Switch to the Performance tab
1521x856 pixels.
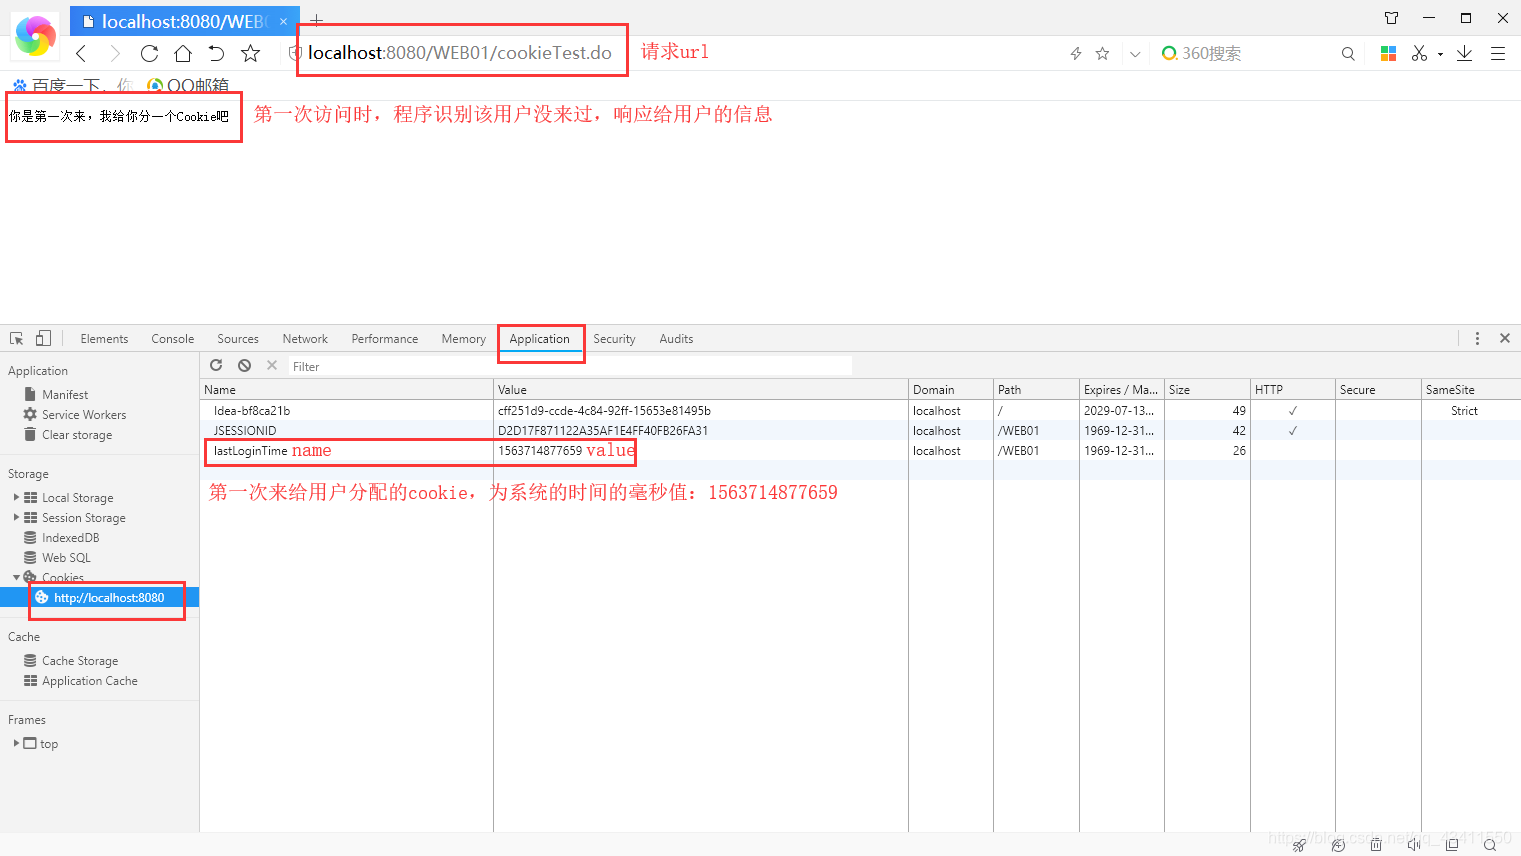point(385,339)
